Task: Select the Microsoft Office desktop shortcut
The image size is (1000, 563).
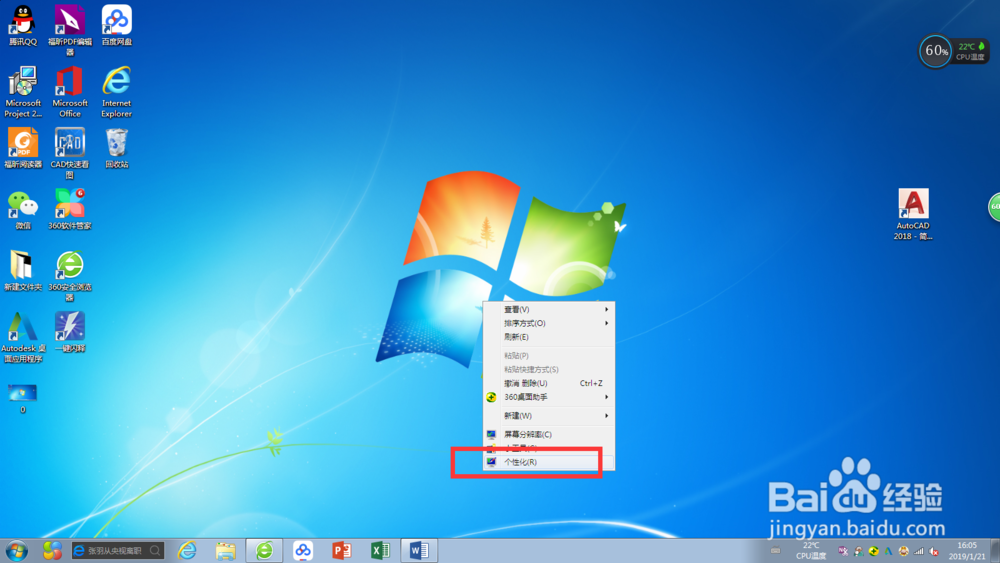Action: 70,92
